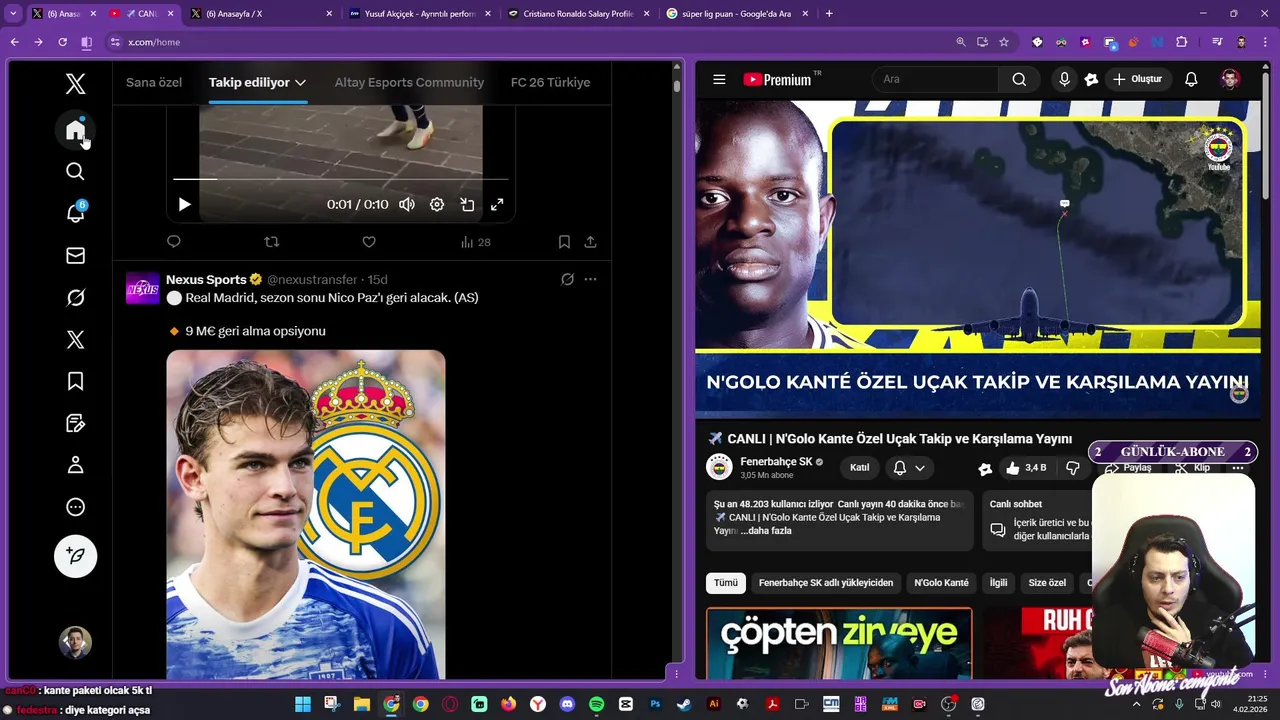Viewport: 1280px width, 720px height.
Task: Open More circle menu in X sidebar
Action: click(75, 507)
